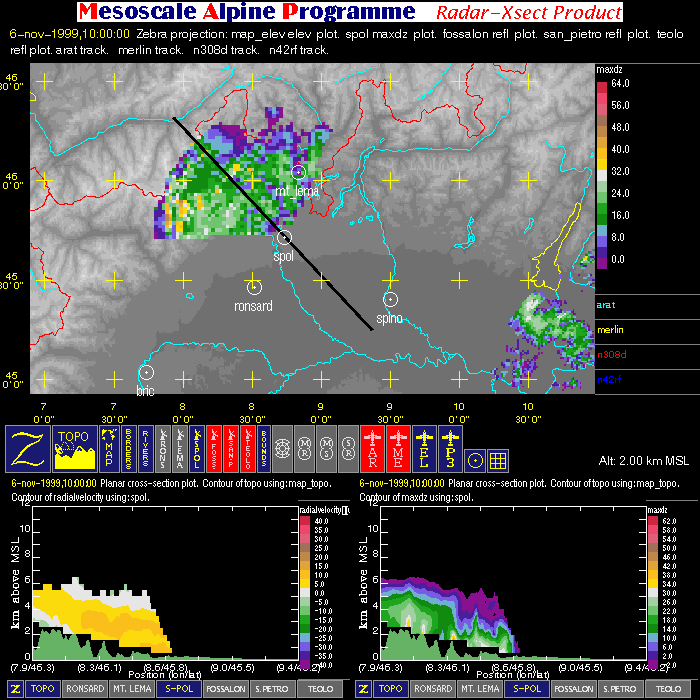Click the 32.0 yellow maxdz color swatch

[602, 165]
